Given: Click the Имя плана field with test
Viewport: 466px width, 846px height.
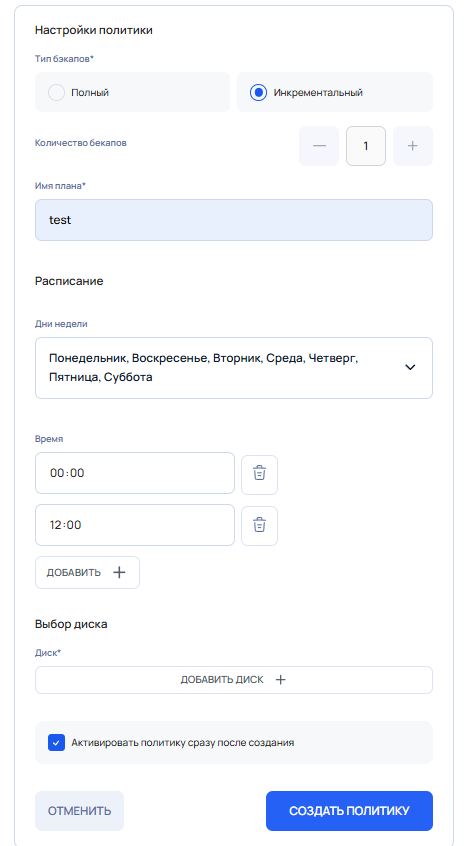Looking at the screenshot, I should pyautogui.click(x=234, y=220).
